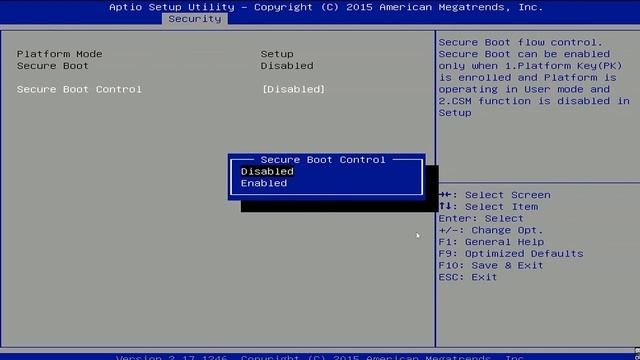This screenshot has height=360, width=640.
Task: Click the ESC: Exit hint
Action: click(x=468, y=278)
